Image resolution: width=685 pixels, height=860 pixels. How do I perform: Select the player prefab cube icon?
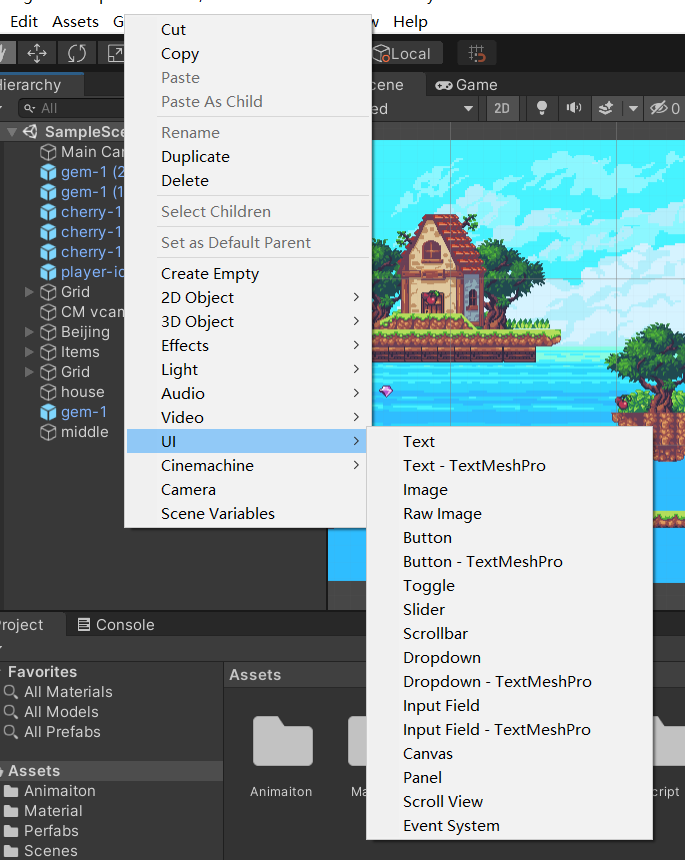pos(48,272)
